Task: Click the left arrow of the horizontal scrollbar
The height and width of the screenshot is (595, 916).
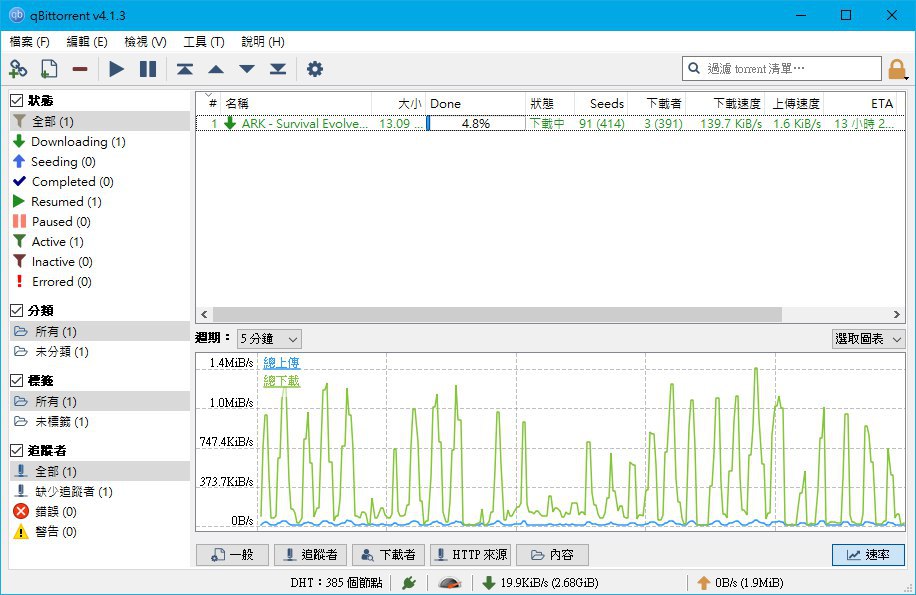Action: click(x=204, y=314)
